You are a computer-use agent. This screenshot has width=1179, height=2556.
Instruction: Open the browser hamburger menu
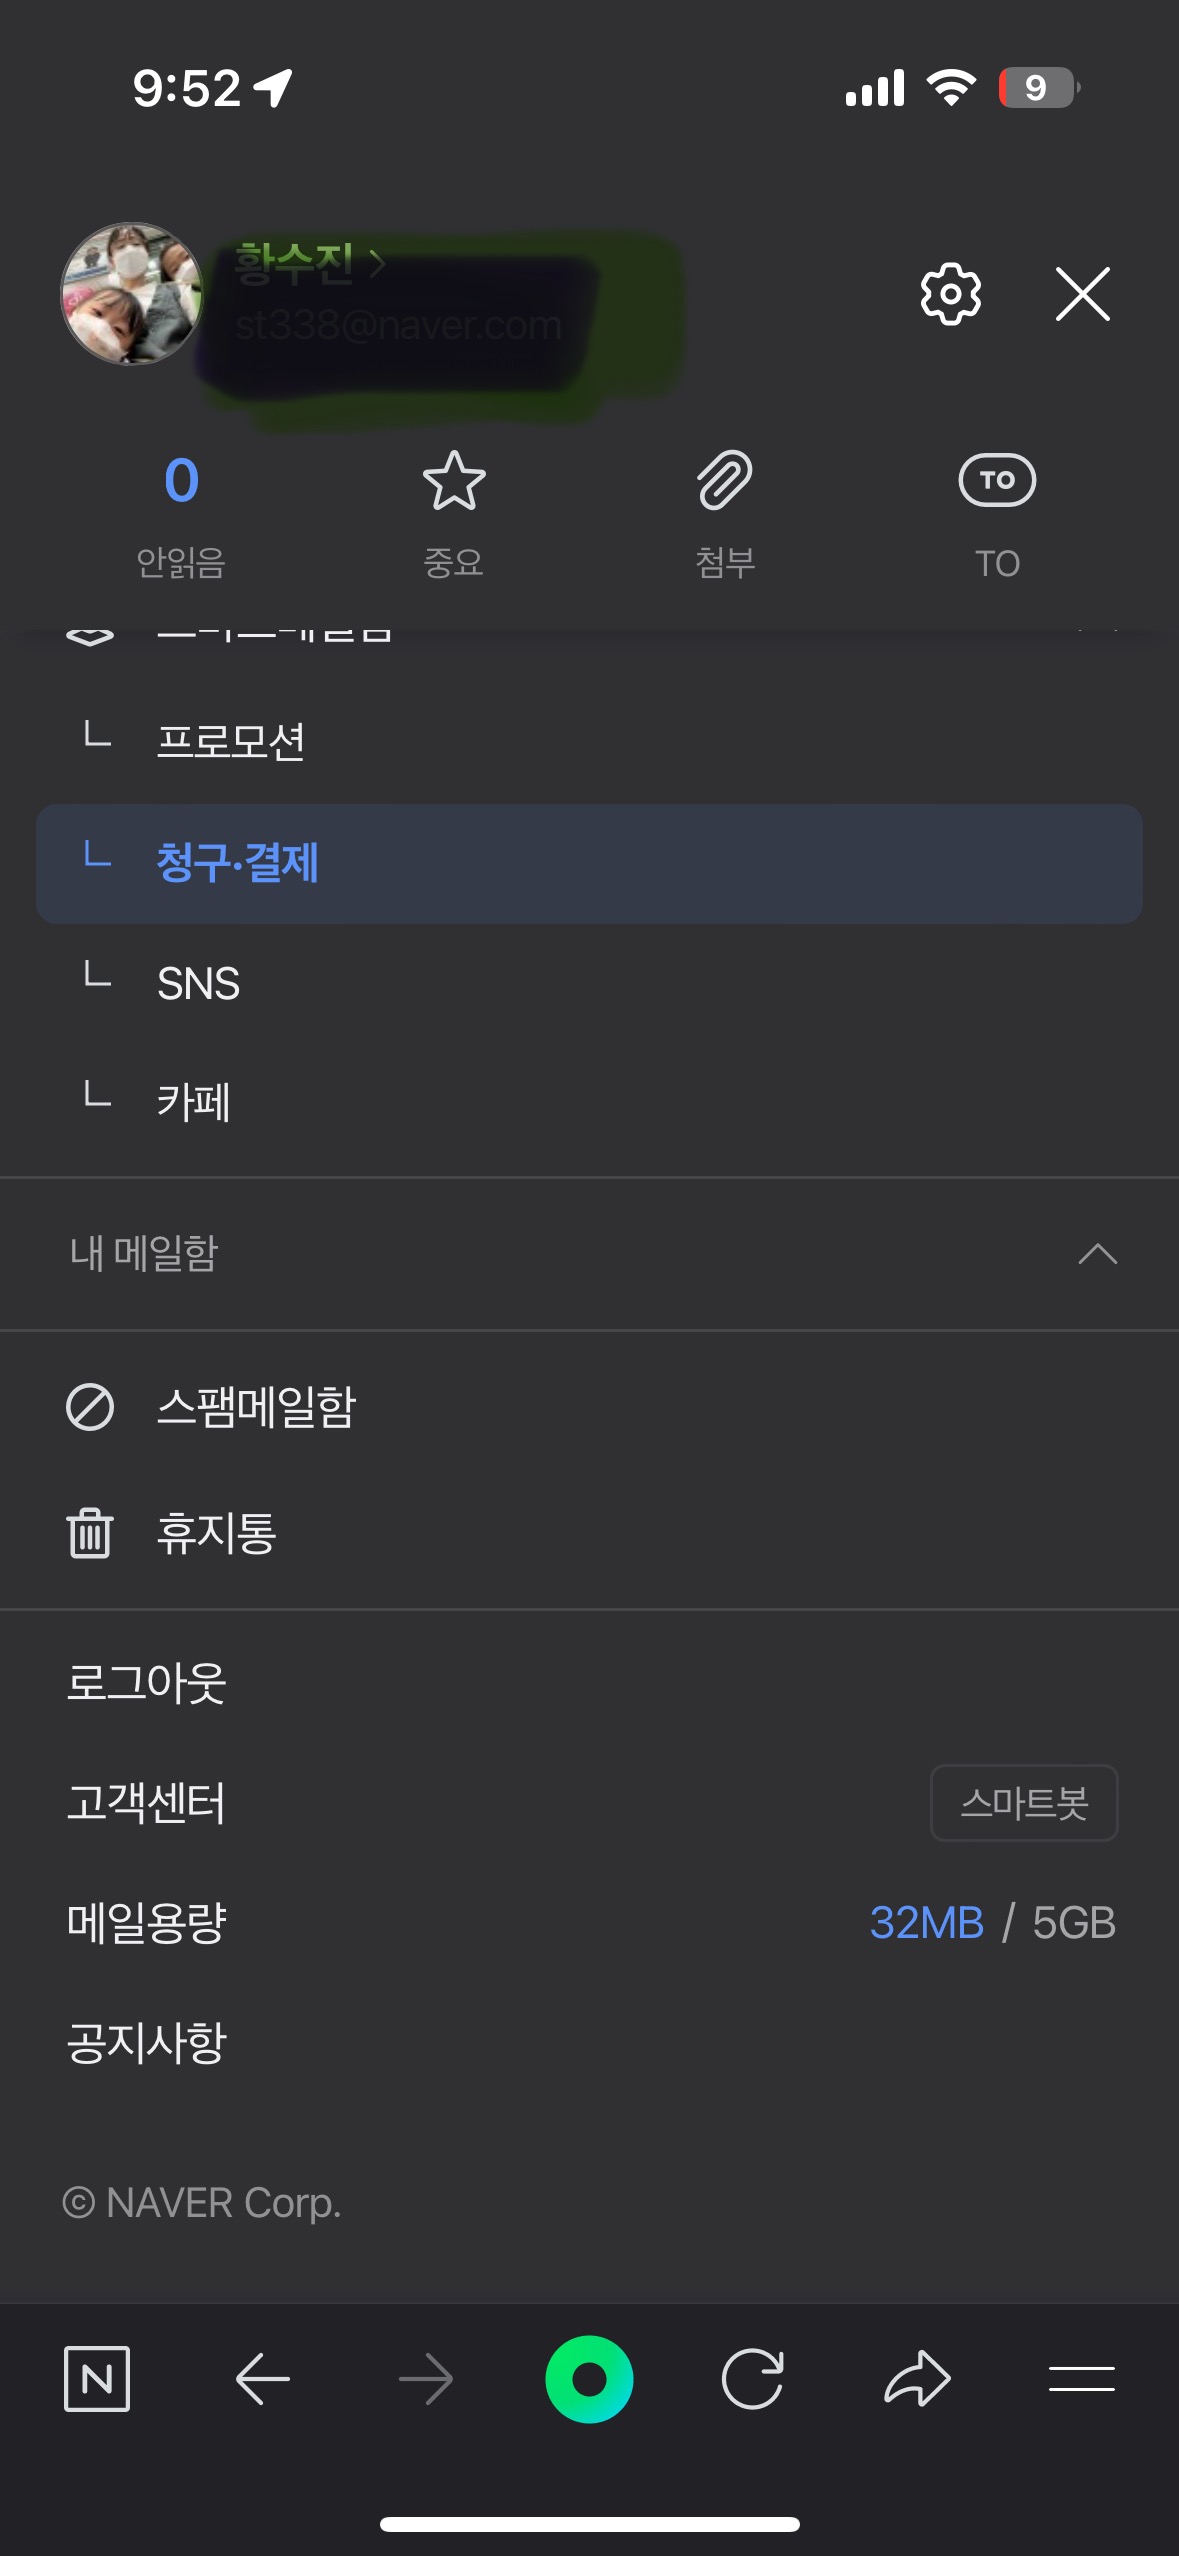point(1082,2379)
